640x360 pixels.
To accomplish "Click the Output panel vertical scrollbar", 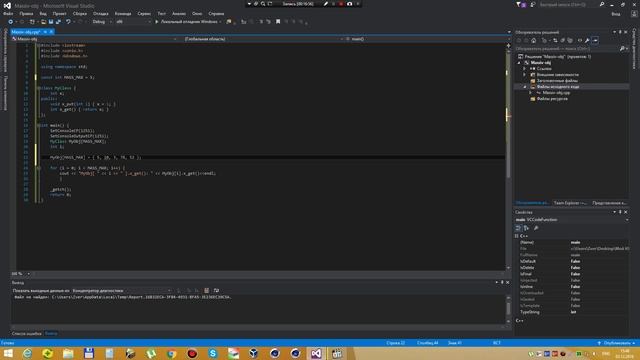I will pos(508,309).
